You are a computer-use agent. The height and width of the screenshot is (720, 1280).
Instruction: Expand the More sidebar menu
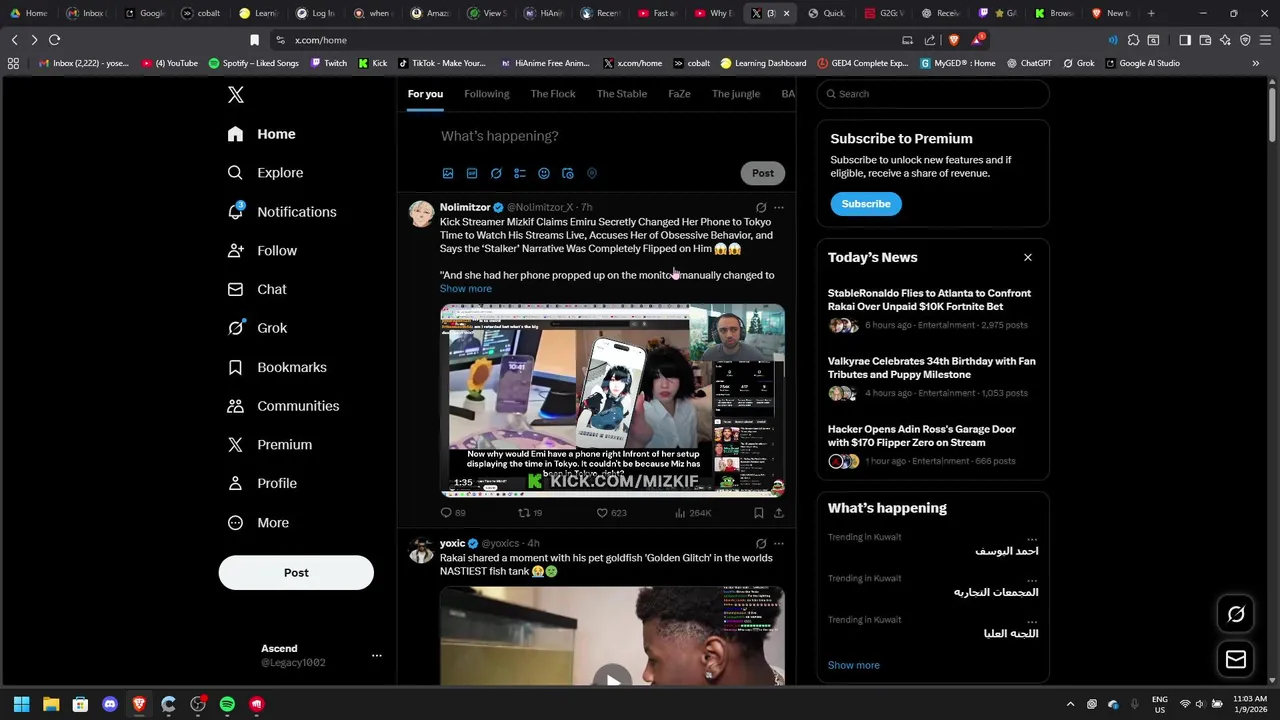[258, 522]
